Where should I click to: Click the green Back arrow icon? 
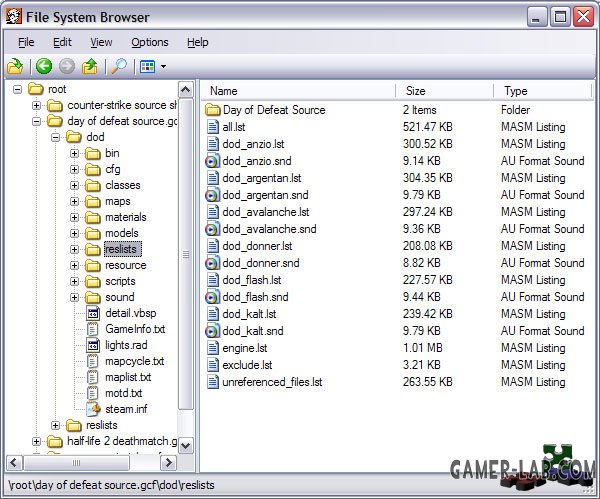[44, 66]
